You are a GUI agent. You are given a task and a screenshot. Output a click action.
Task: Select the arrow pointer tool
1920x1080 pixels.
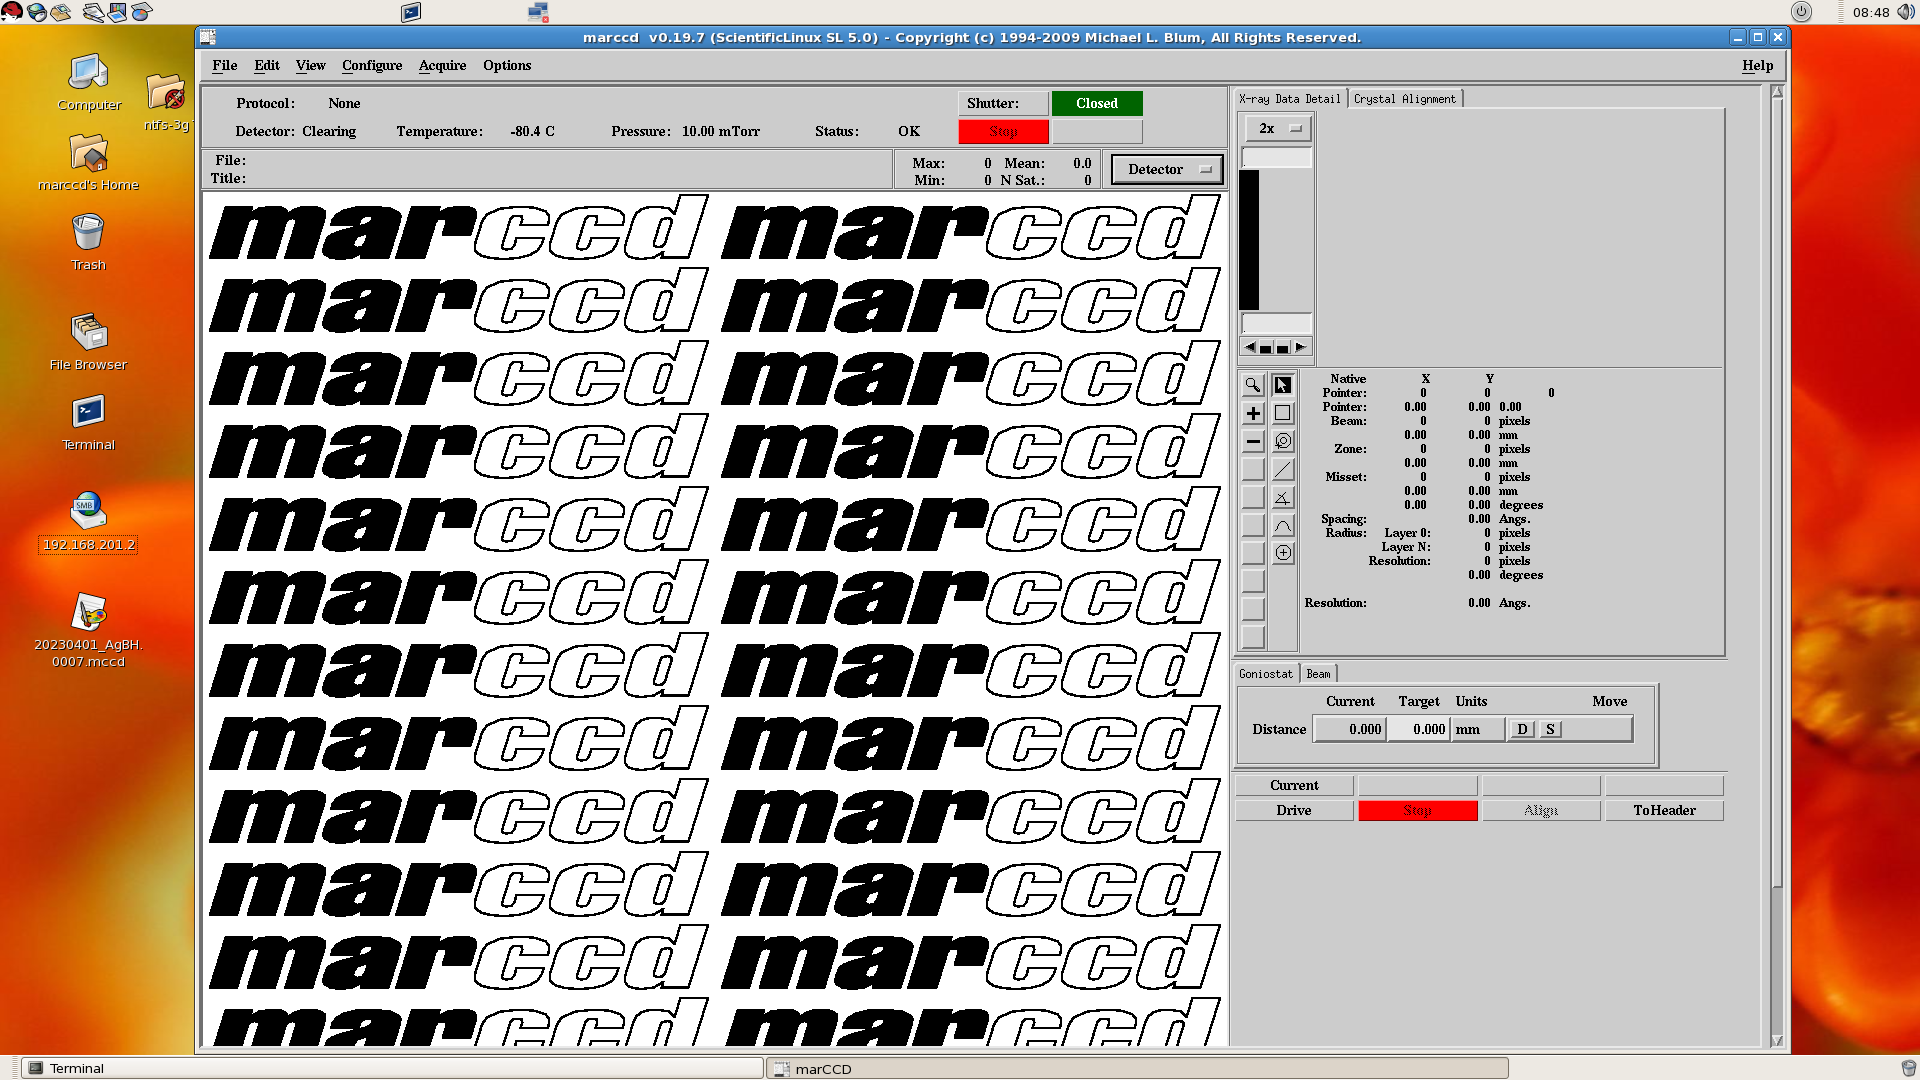(1283, 385)
